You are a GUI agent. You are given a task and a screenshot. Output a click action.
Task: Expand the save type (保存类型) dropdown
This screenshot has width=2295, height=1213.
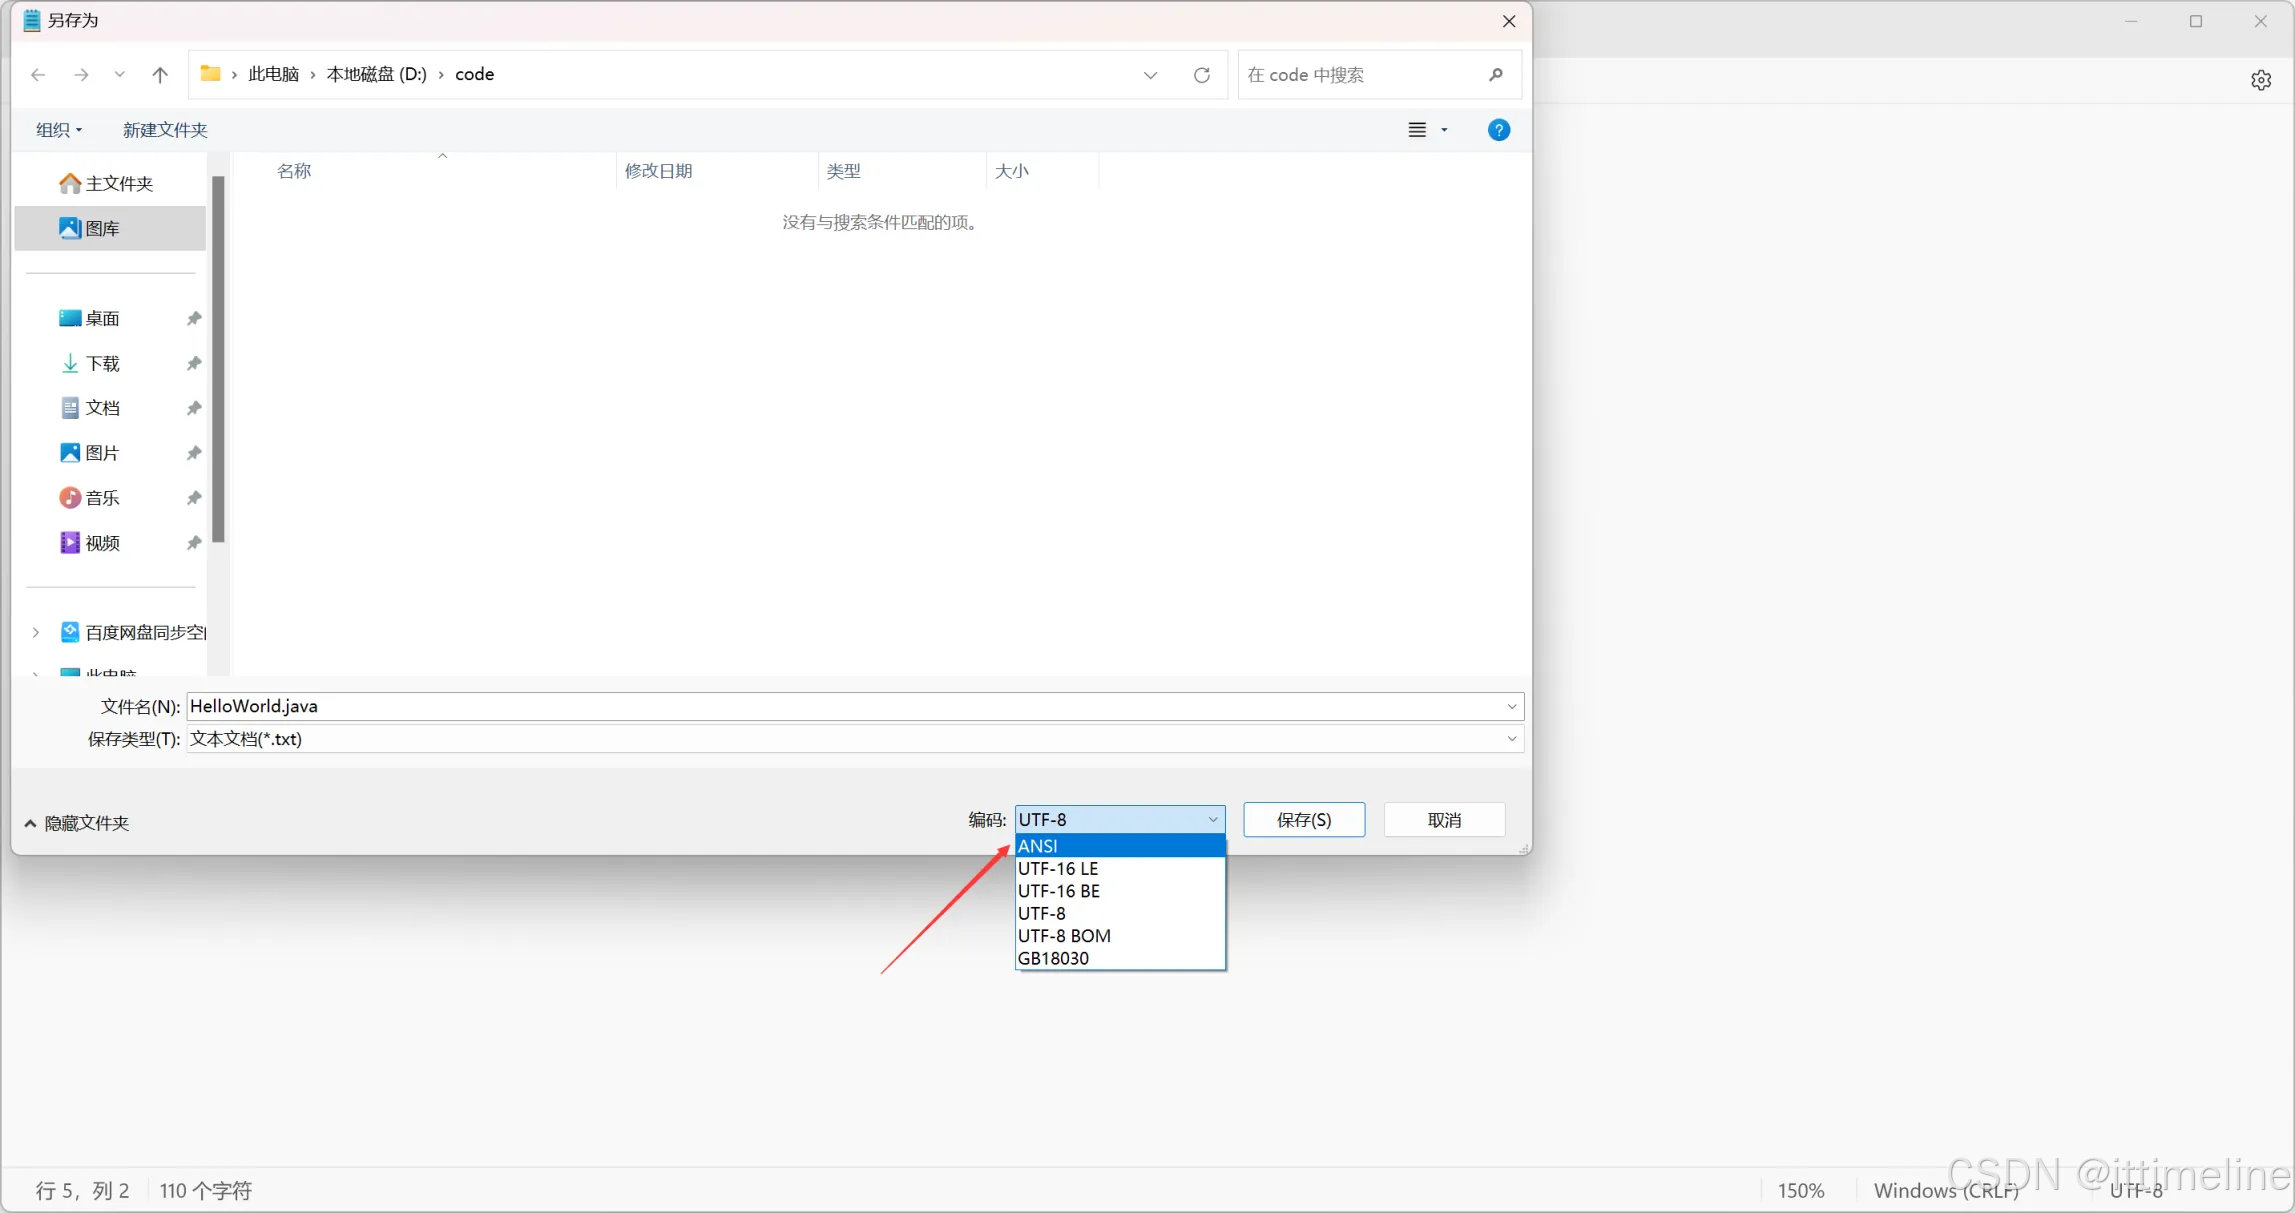click(1511, 739)
